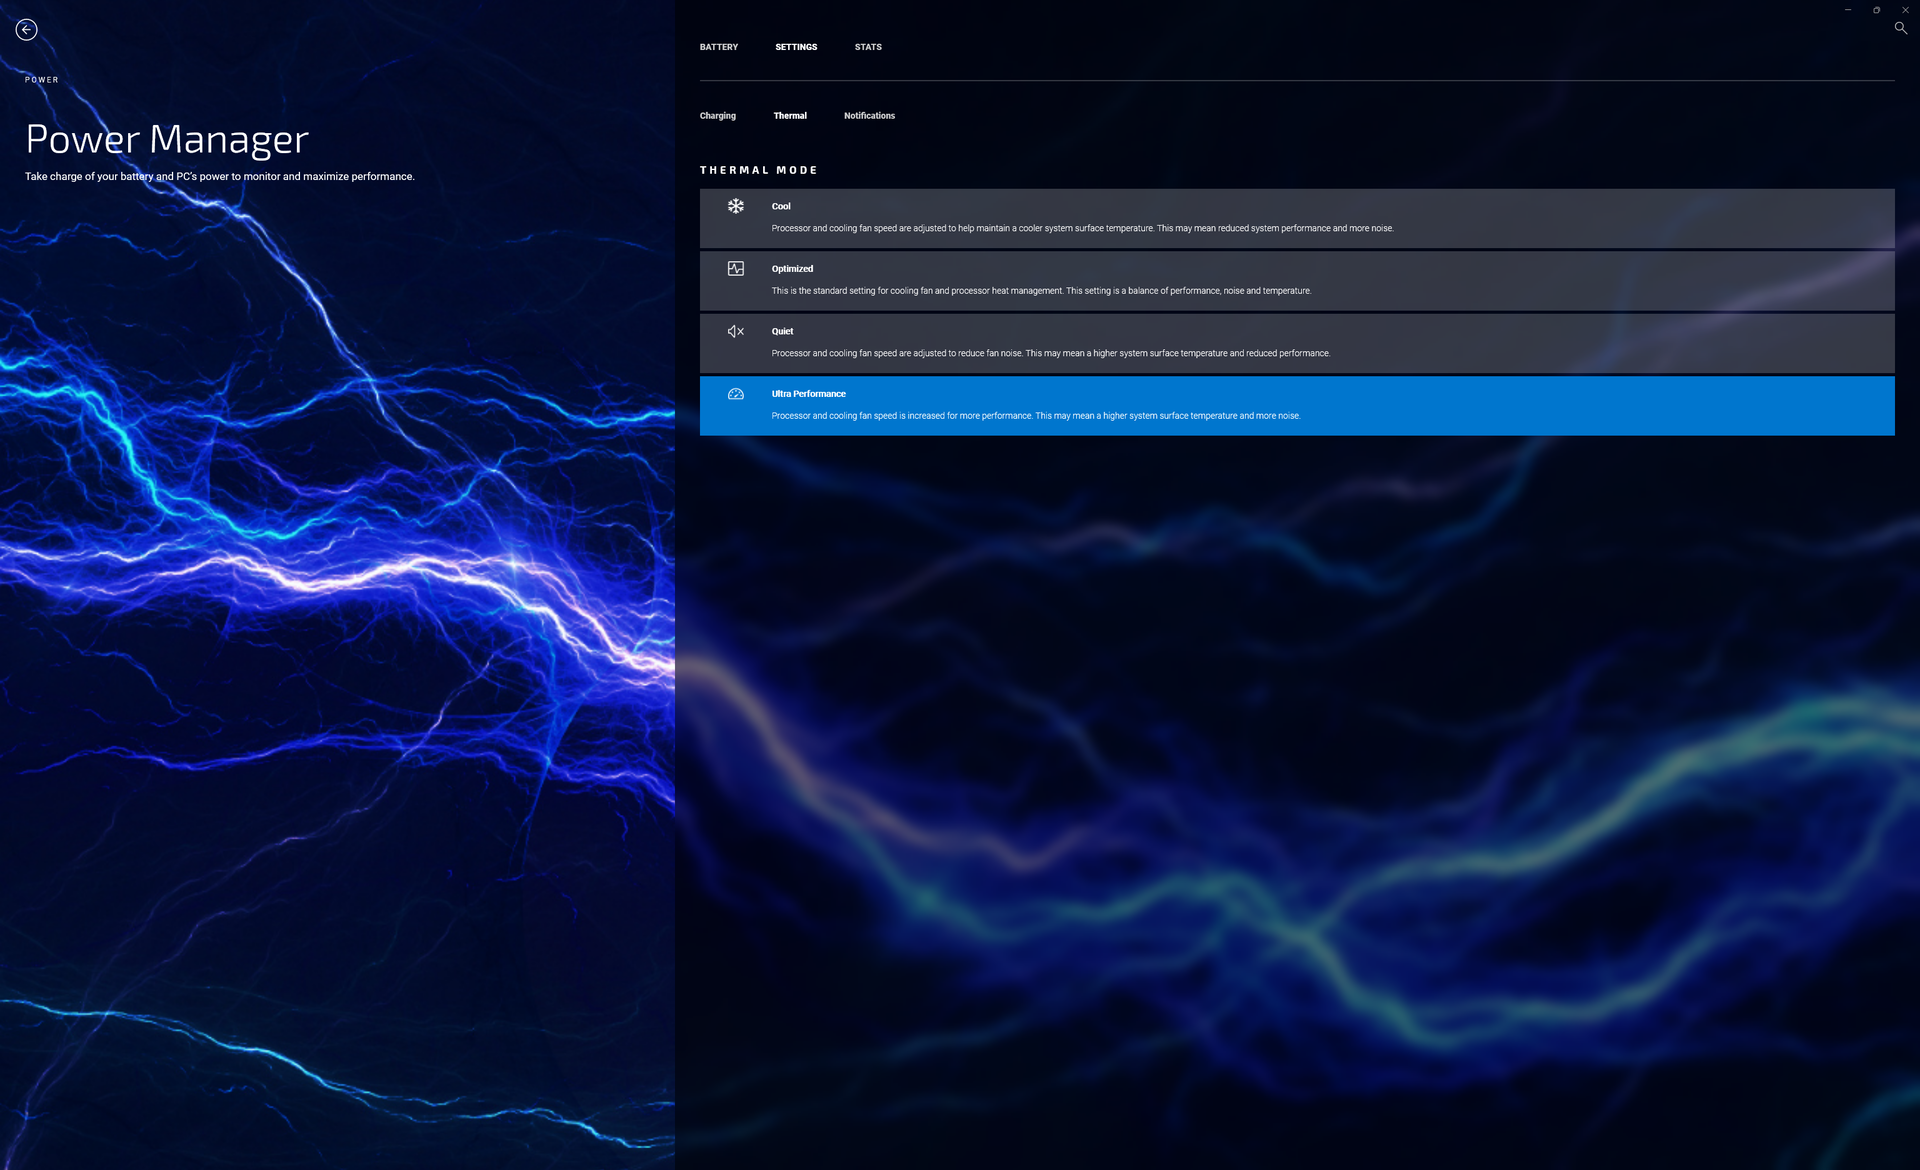Image resolution: width=1920 pixels, height=1170 pixels.
Task: Select the Quiet thermal mode title
Action: [x=782, y=331]
